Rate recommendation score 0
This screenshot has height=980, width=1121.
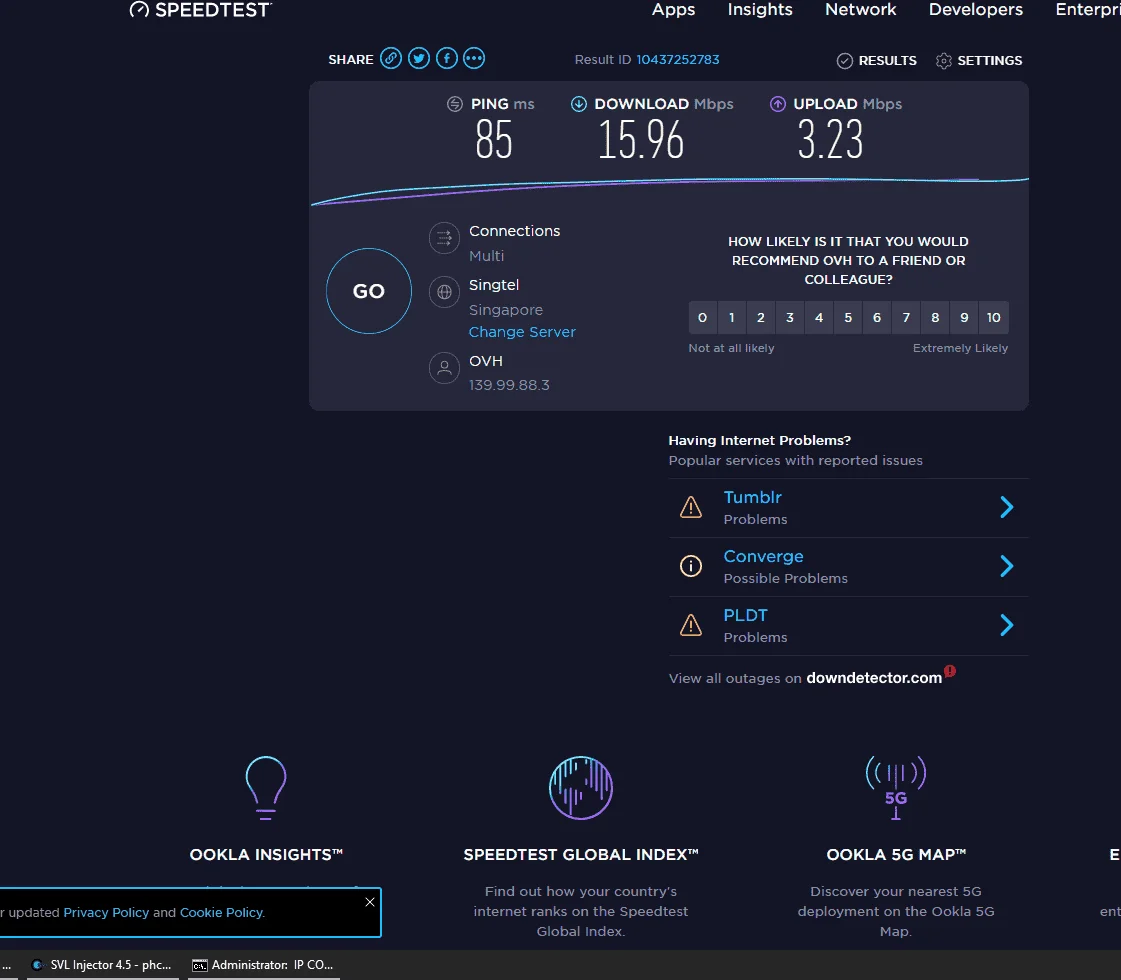pos(703,317)
